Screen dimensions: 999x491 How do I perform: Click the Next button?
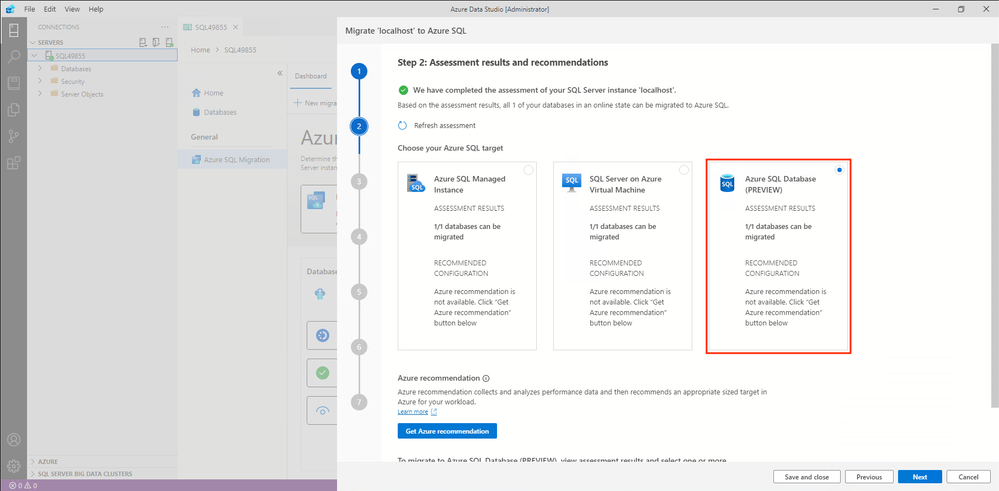[919, 477]
